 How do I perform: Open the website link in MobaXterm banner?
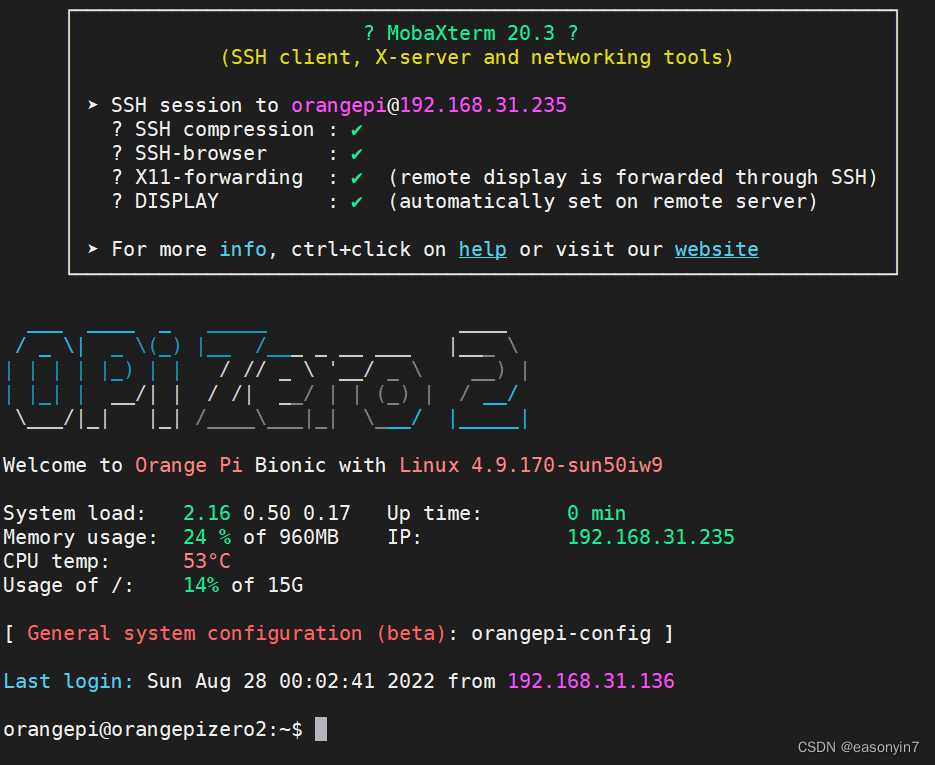pyautogui.click(x=716, y=249)
